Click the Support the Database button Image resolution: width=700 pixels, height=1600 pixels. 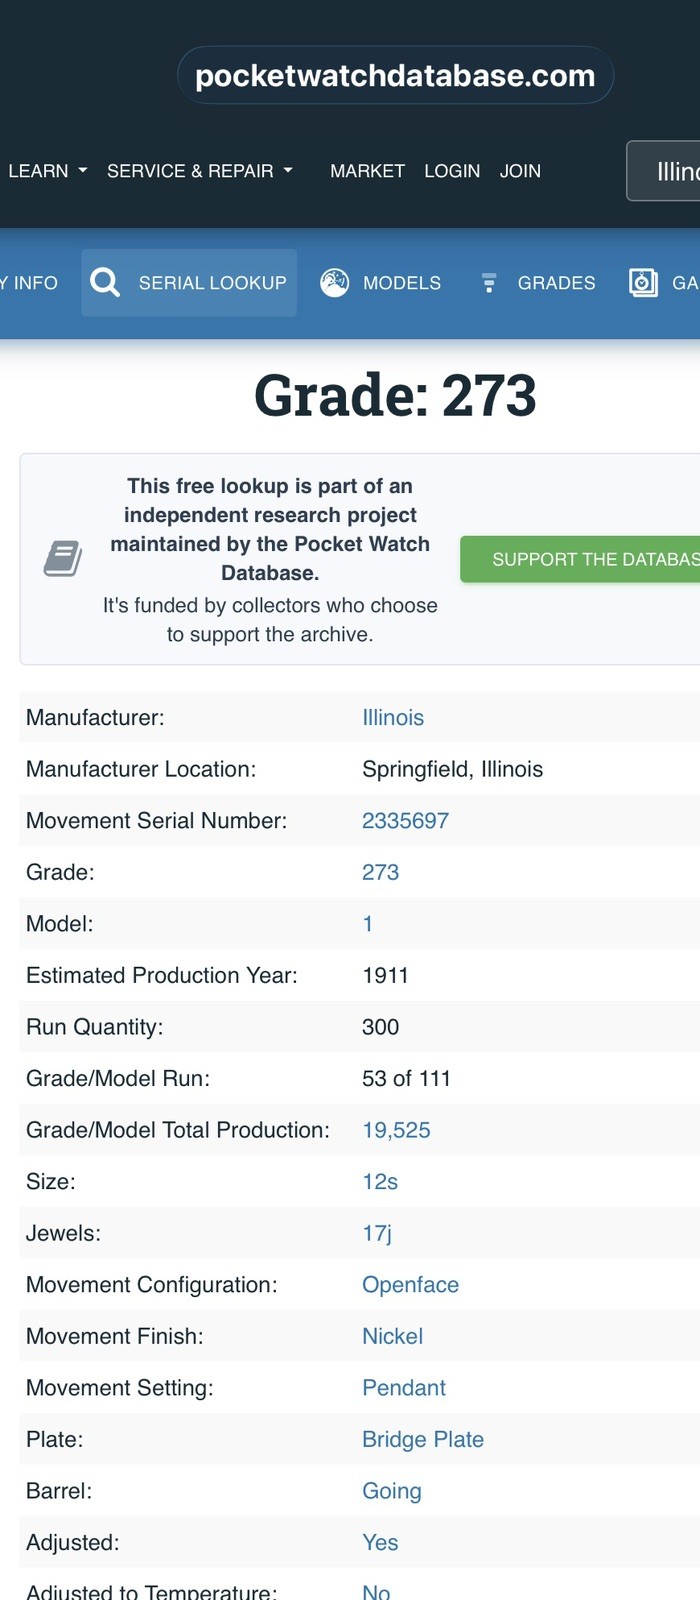click(580, 559)
